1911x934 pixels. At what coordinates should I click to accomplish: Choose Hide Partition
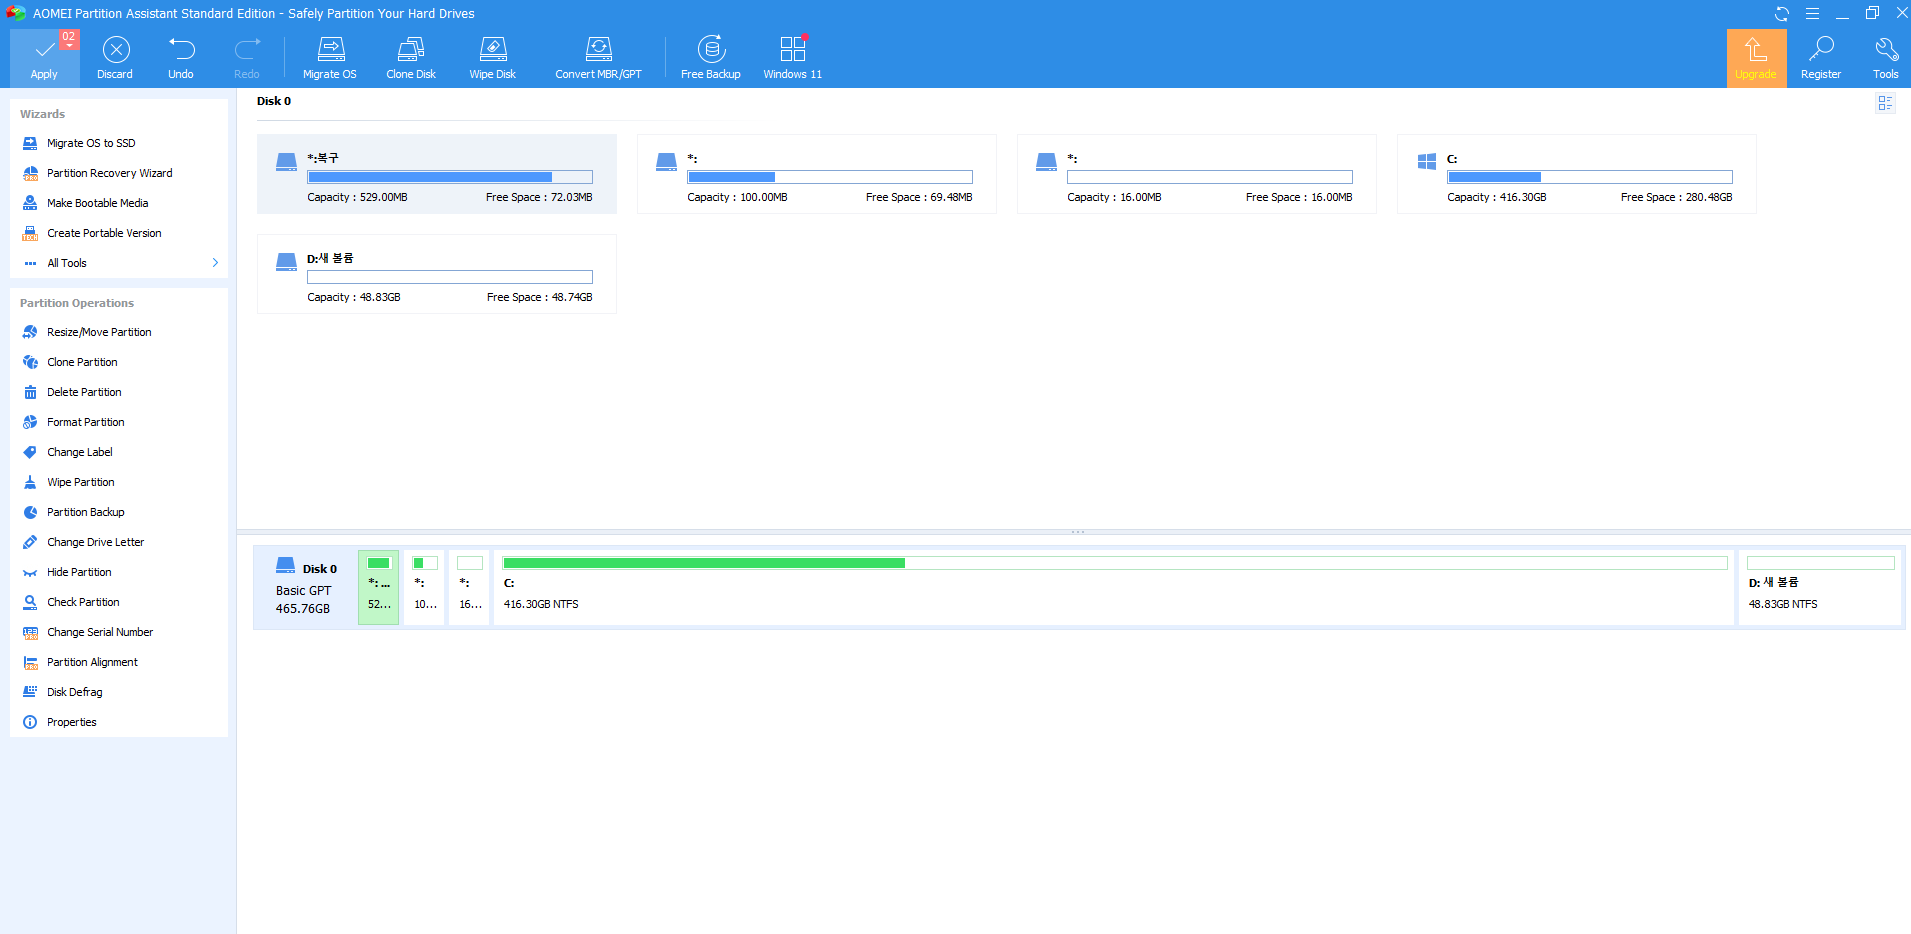click(79, 572)
